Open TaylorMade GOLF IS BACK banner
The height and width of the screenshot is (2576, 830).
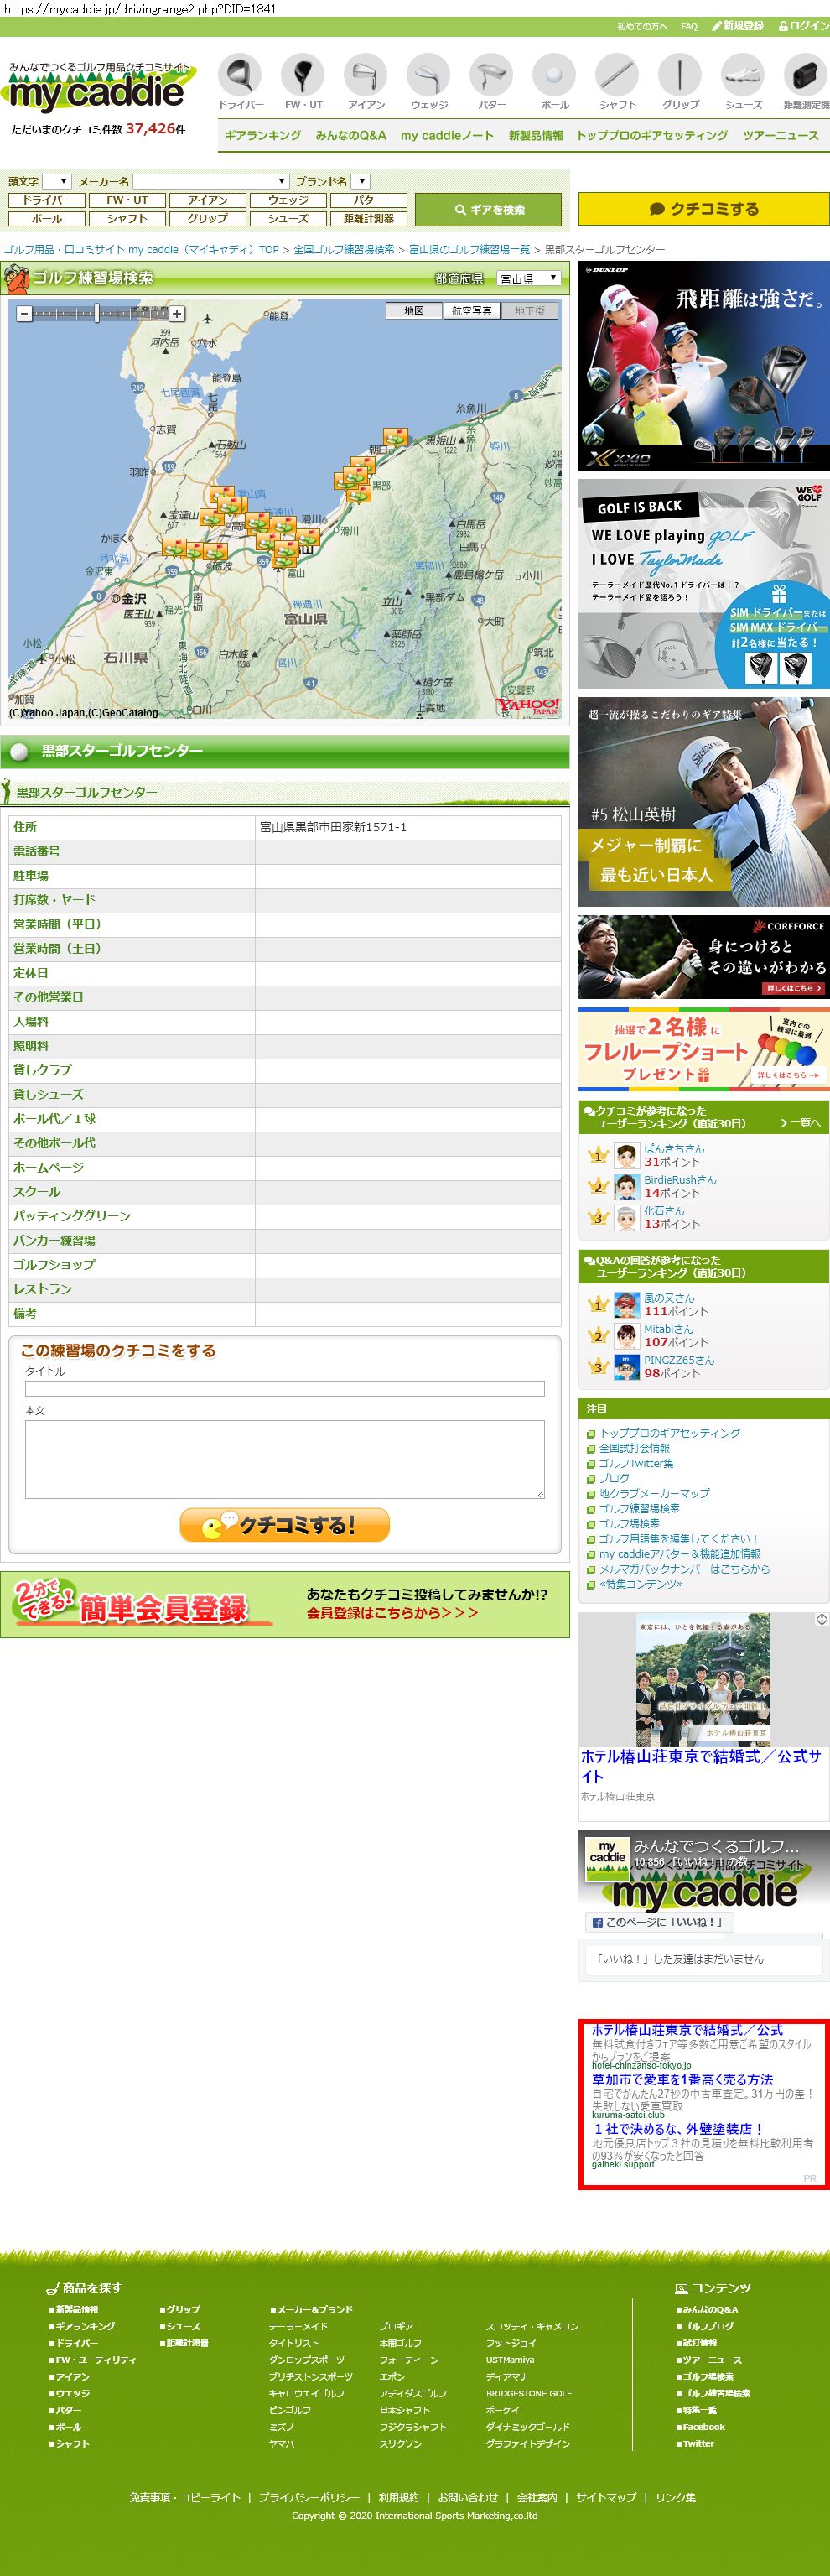(x=704, y=584)
